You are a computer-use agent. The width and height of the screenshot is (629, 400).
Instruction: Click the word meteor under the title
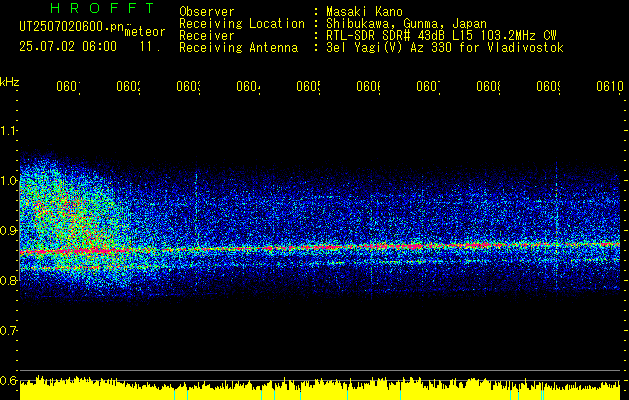(145, 32)
